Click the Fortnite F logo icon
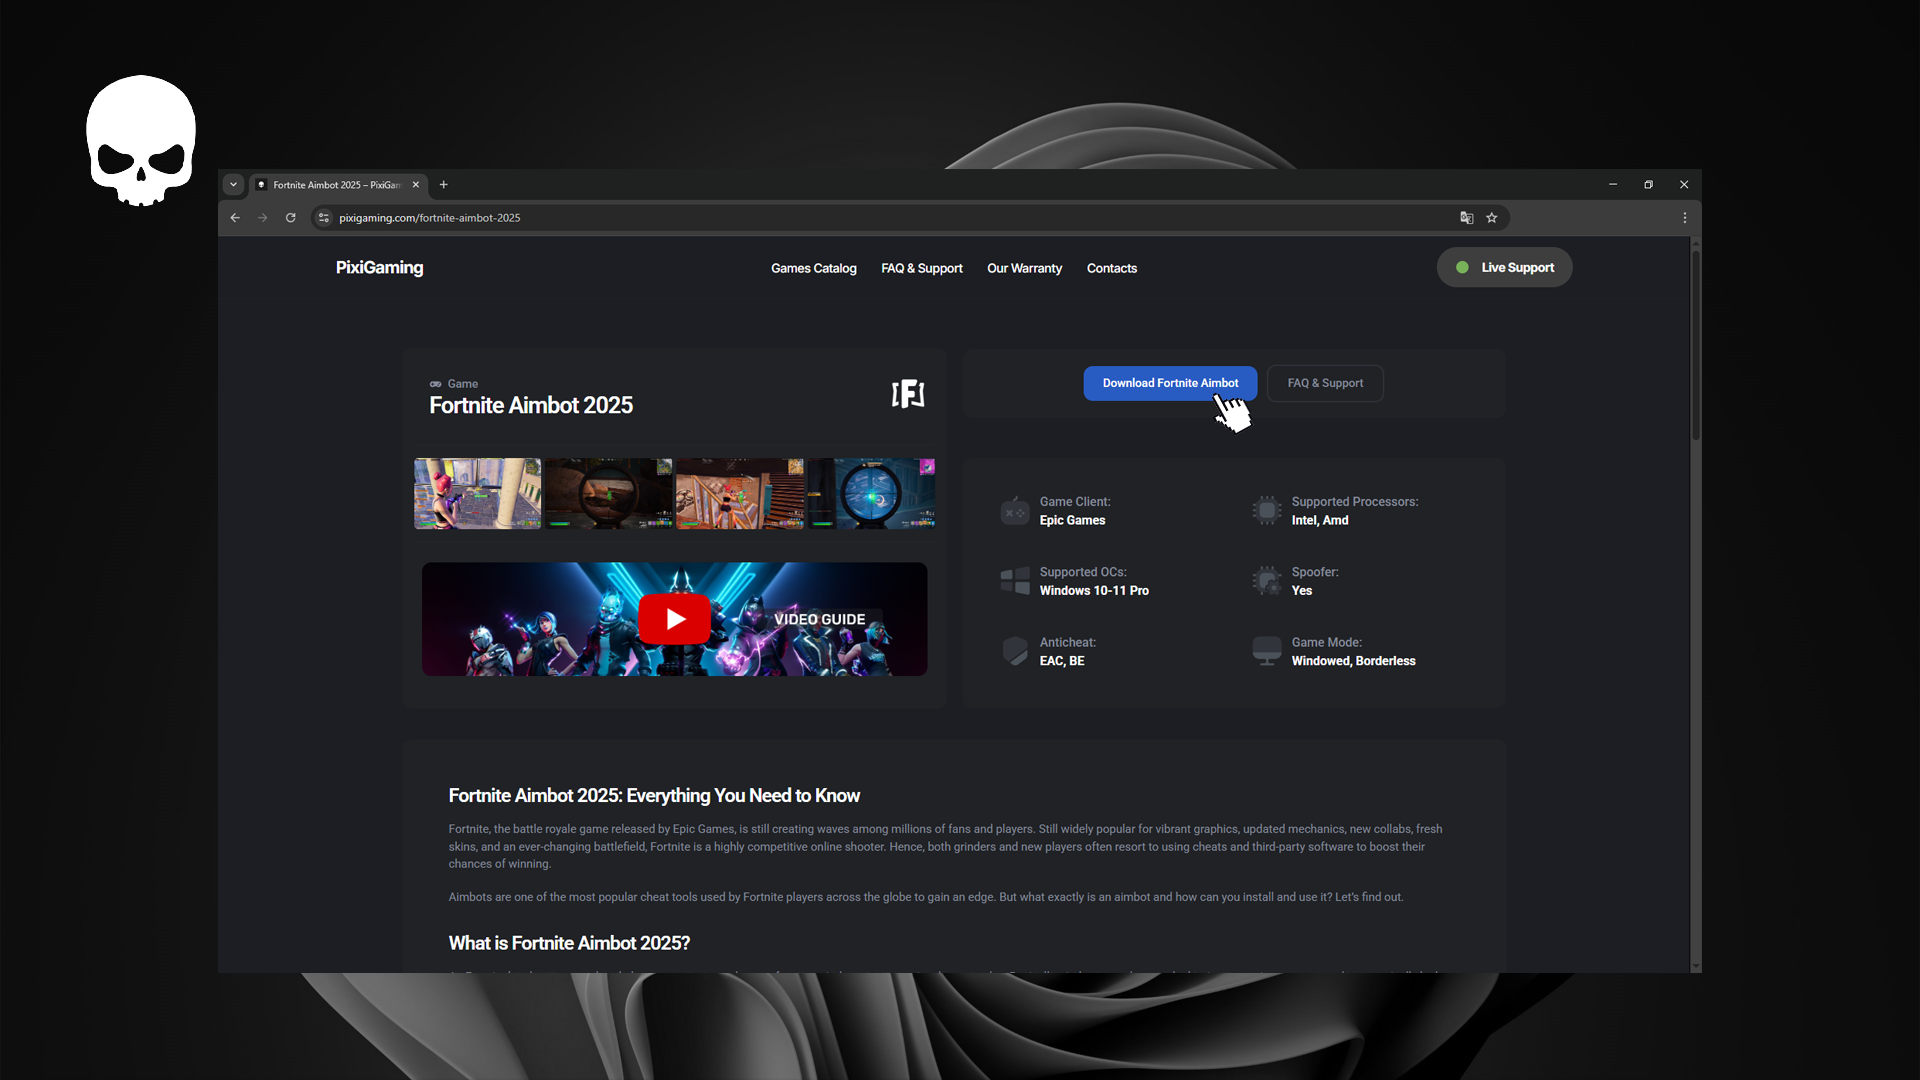The width and height of the screenshot is (1920, 1080). coord(908,394)
